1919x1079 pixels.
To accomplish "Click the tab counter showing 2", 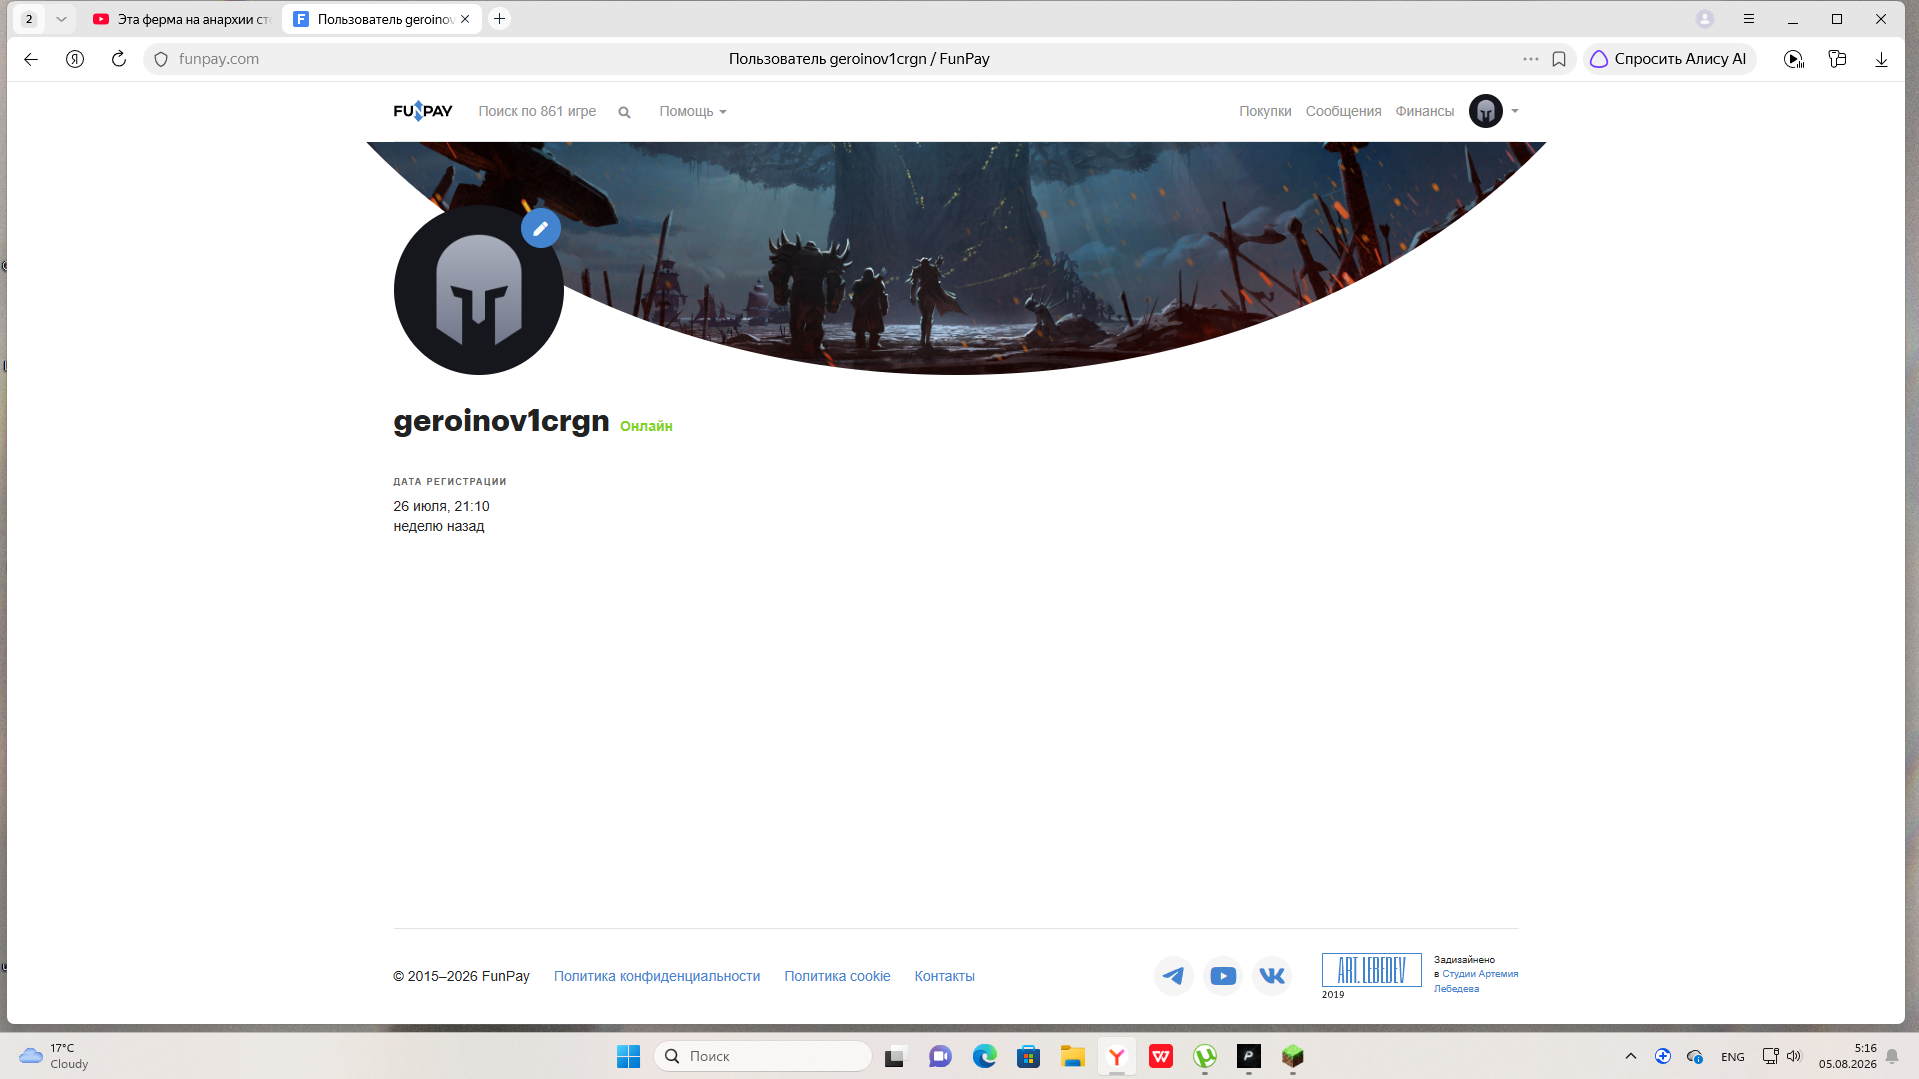I will [29, 19].
